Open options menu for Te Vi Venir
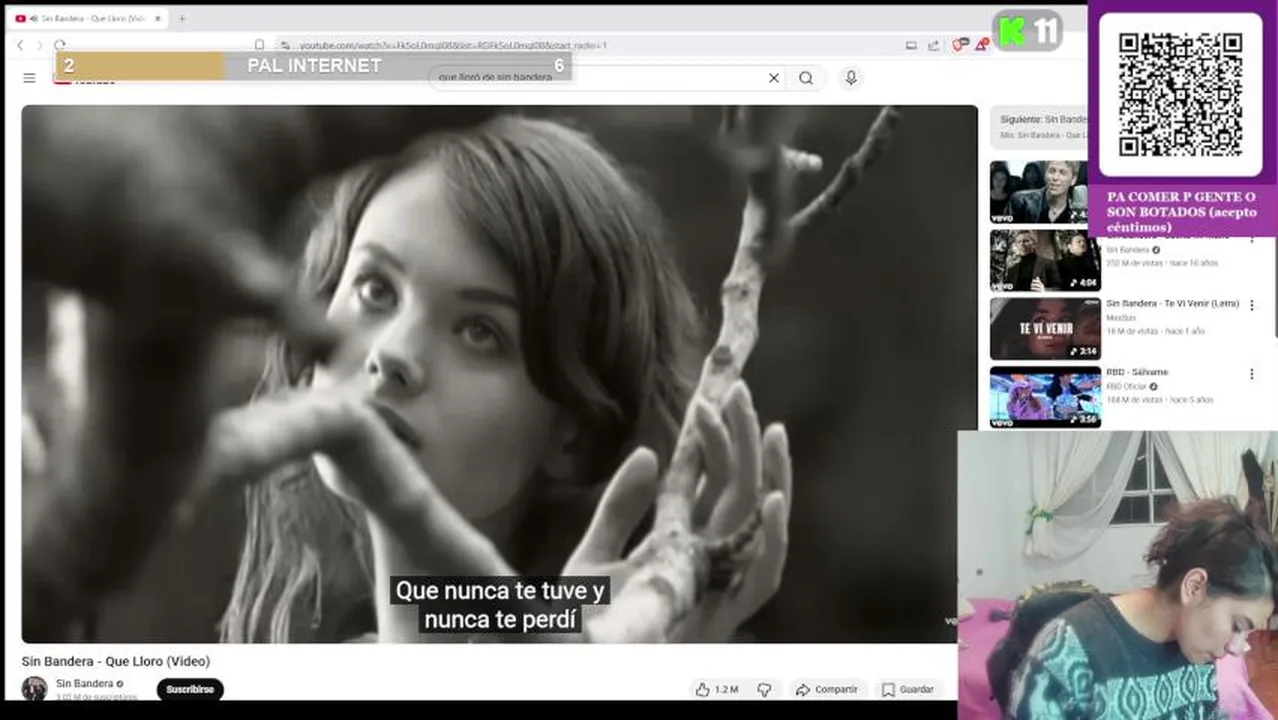The width and height of the screenshot is (1278, 720). click(x=1251, y=305)
